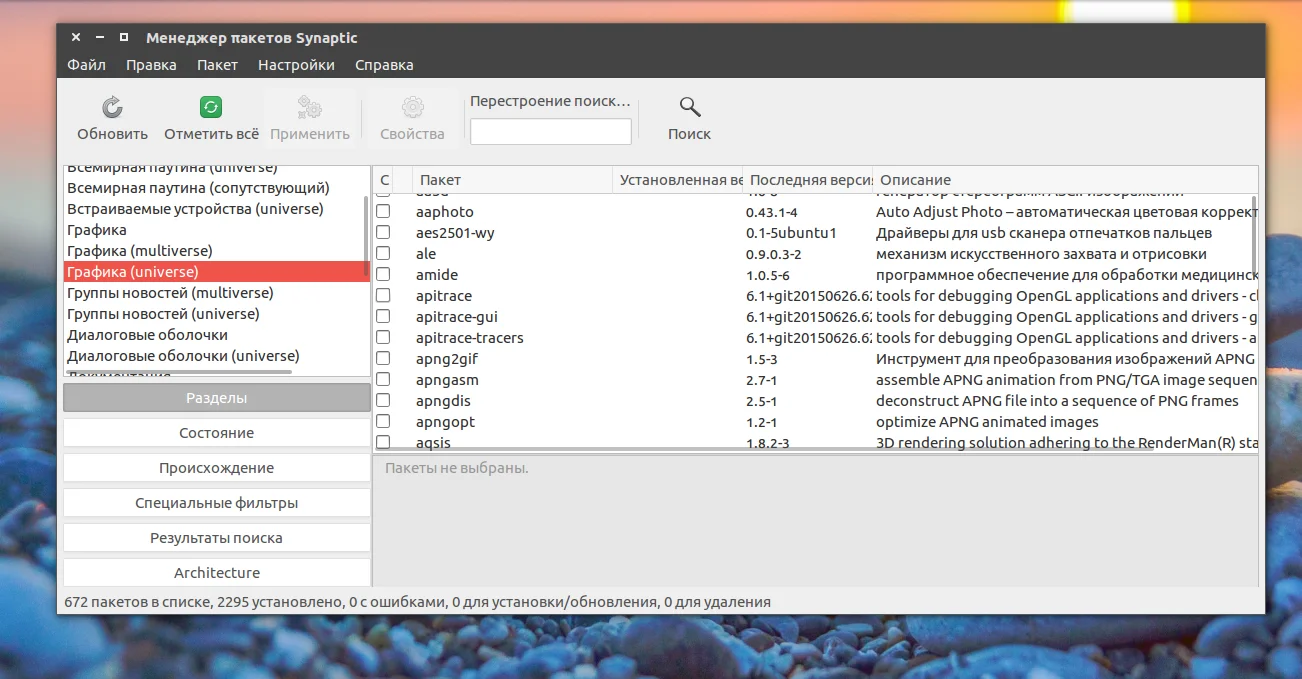Click the Специальные фильтры button
Viewport: 1302px width, 679px height.
[x=217, y=503]
